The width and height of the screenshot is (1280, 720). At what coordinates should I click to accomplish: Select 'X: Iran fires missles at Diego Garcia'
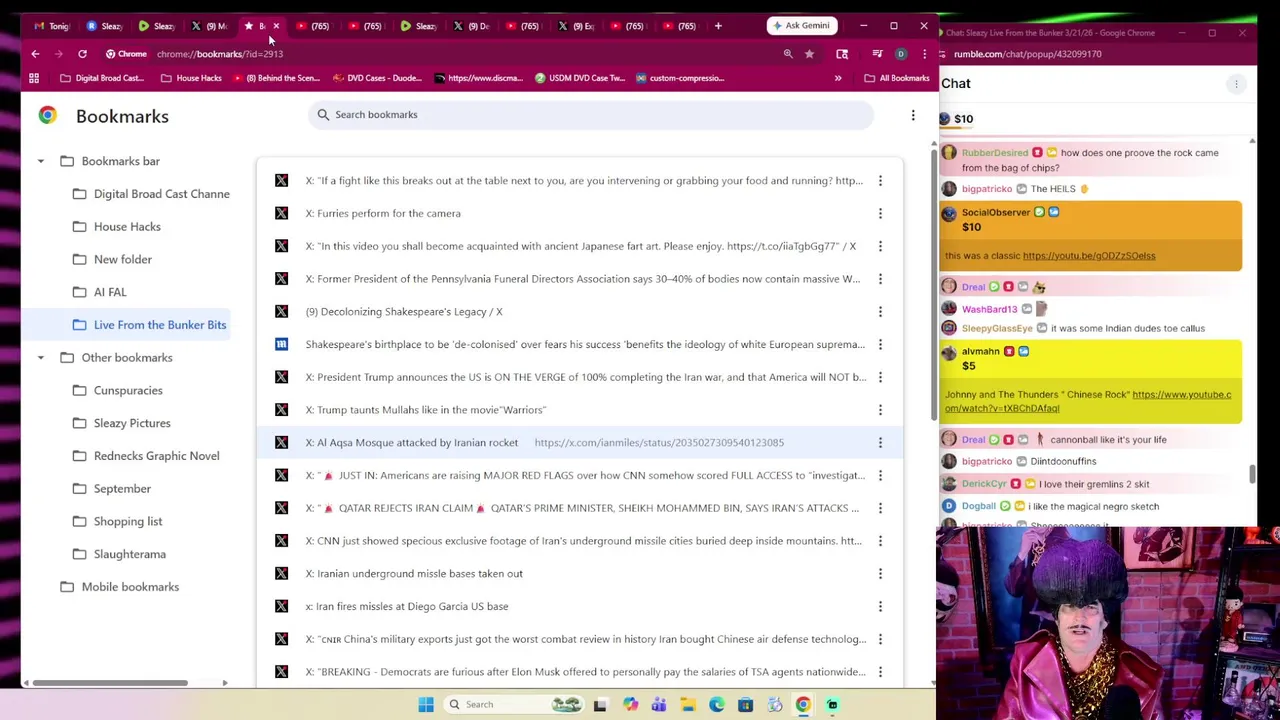coord(580,607)
